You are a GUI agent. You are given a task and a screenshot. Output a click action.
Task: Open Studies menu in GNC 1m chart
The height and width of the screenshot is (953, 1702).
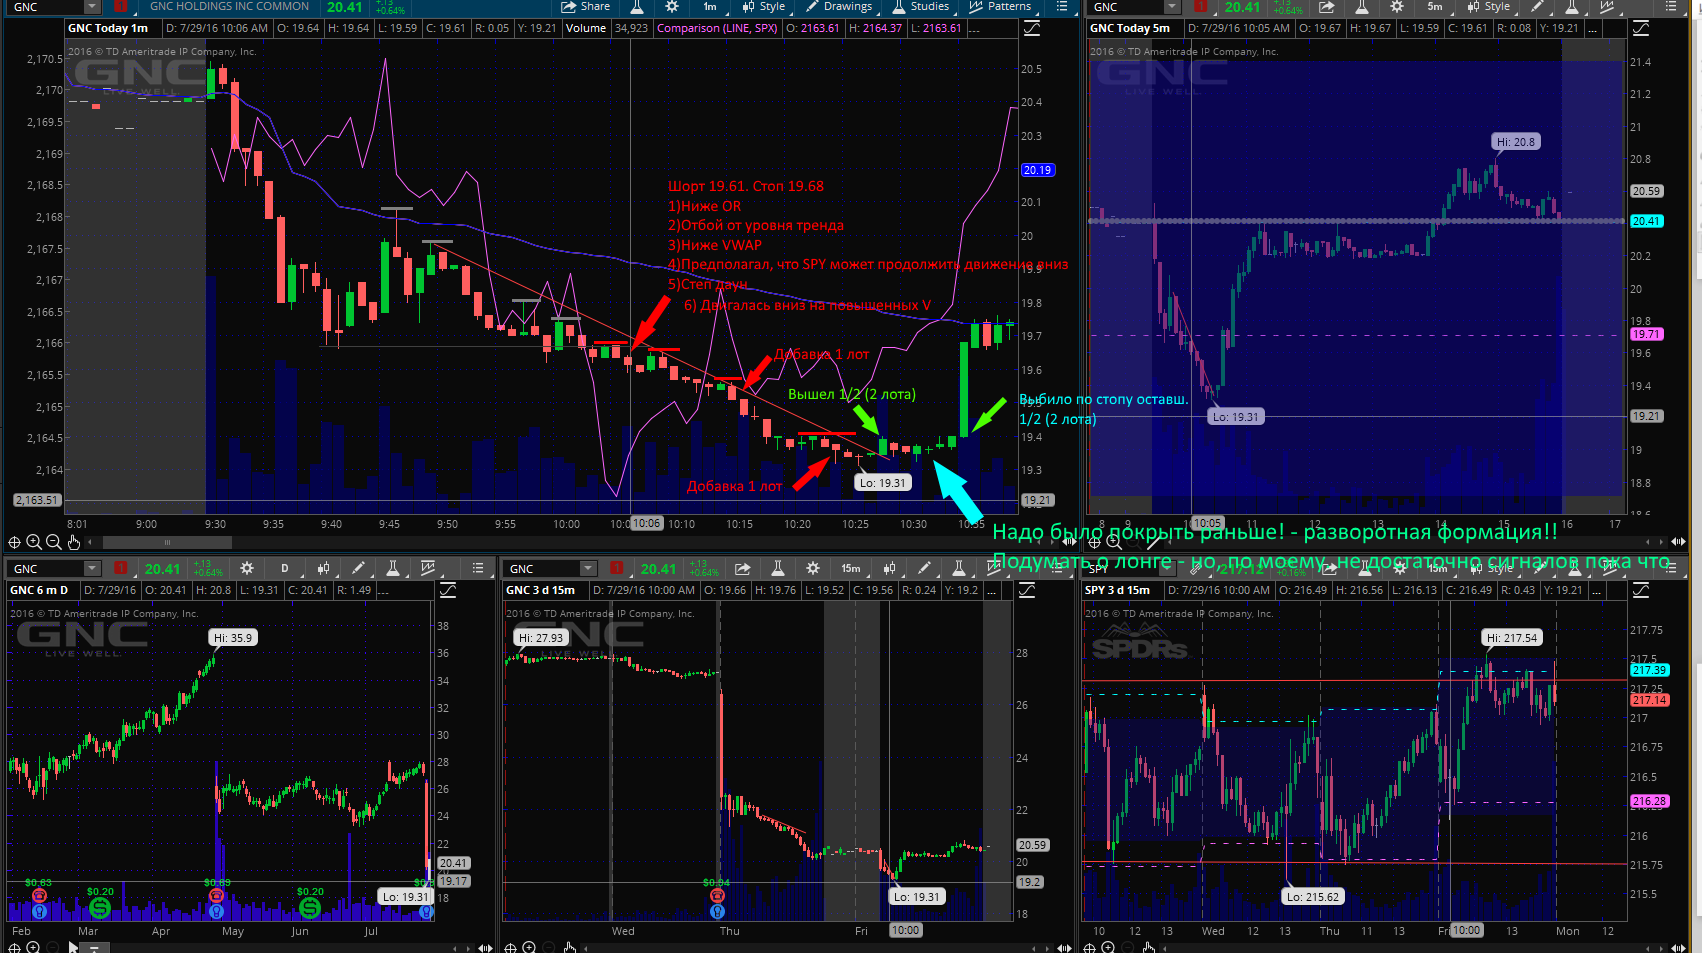(x=920, y=6)
